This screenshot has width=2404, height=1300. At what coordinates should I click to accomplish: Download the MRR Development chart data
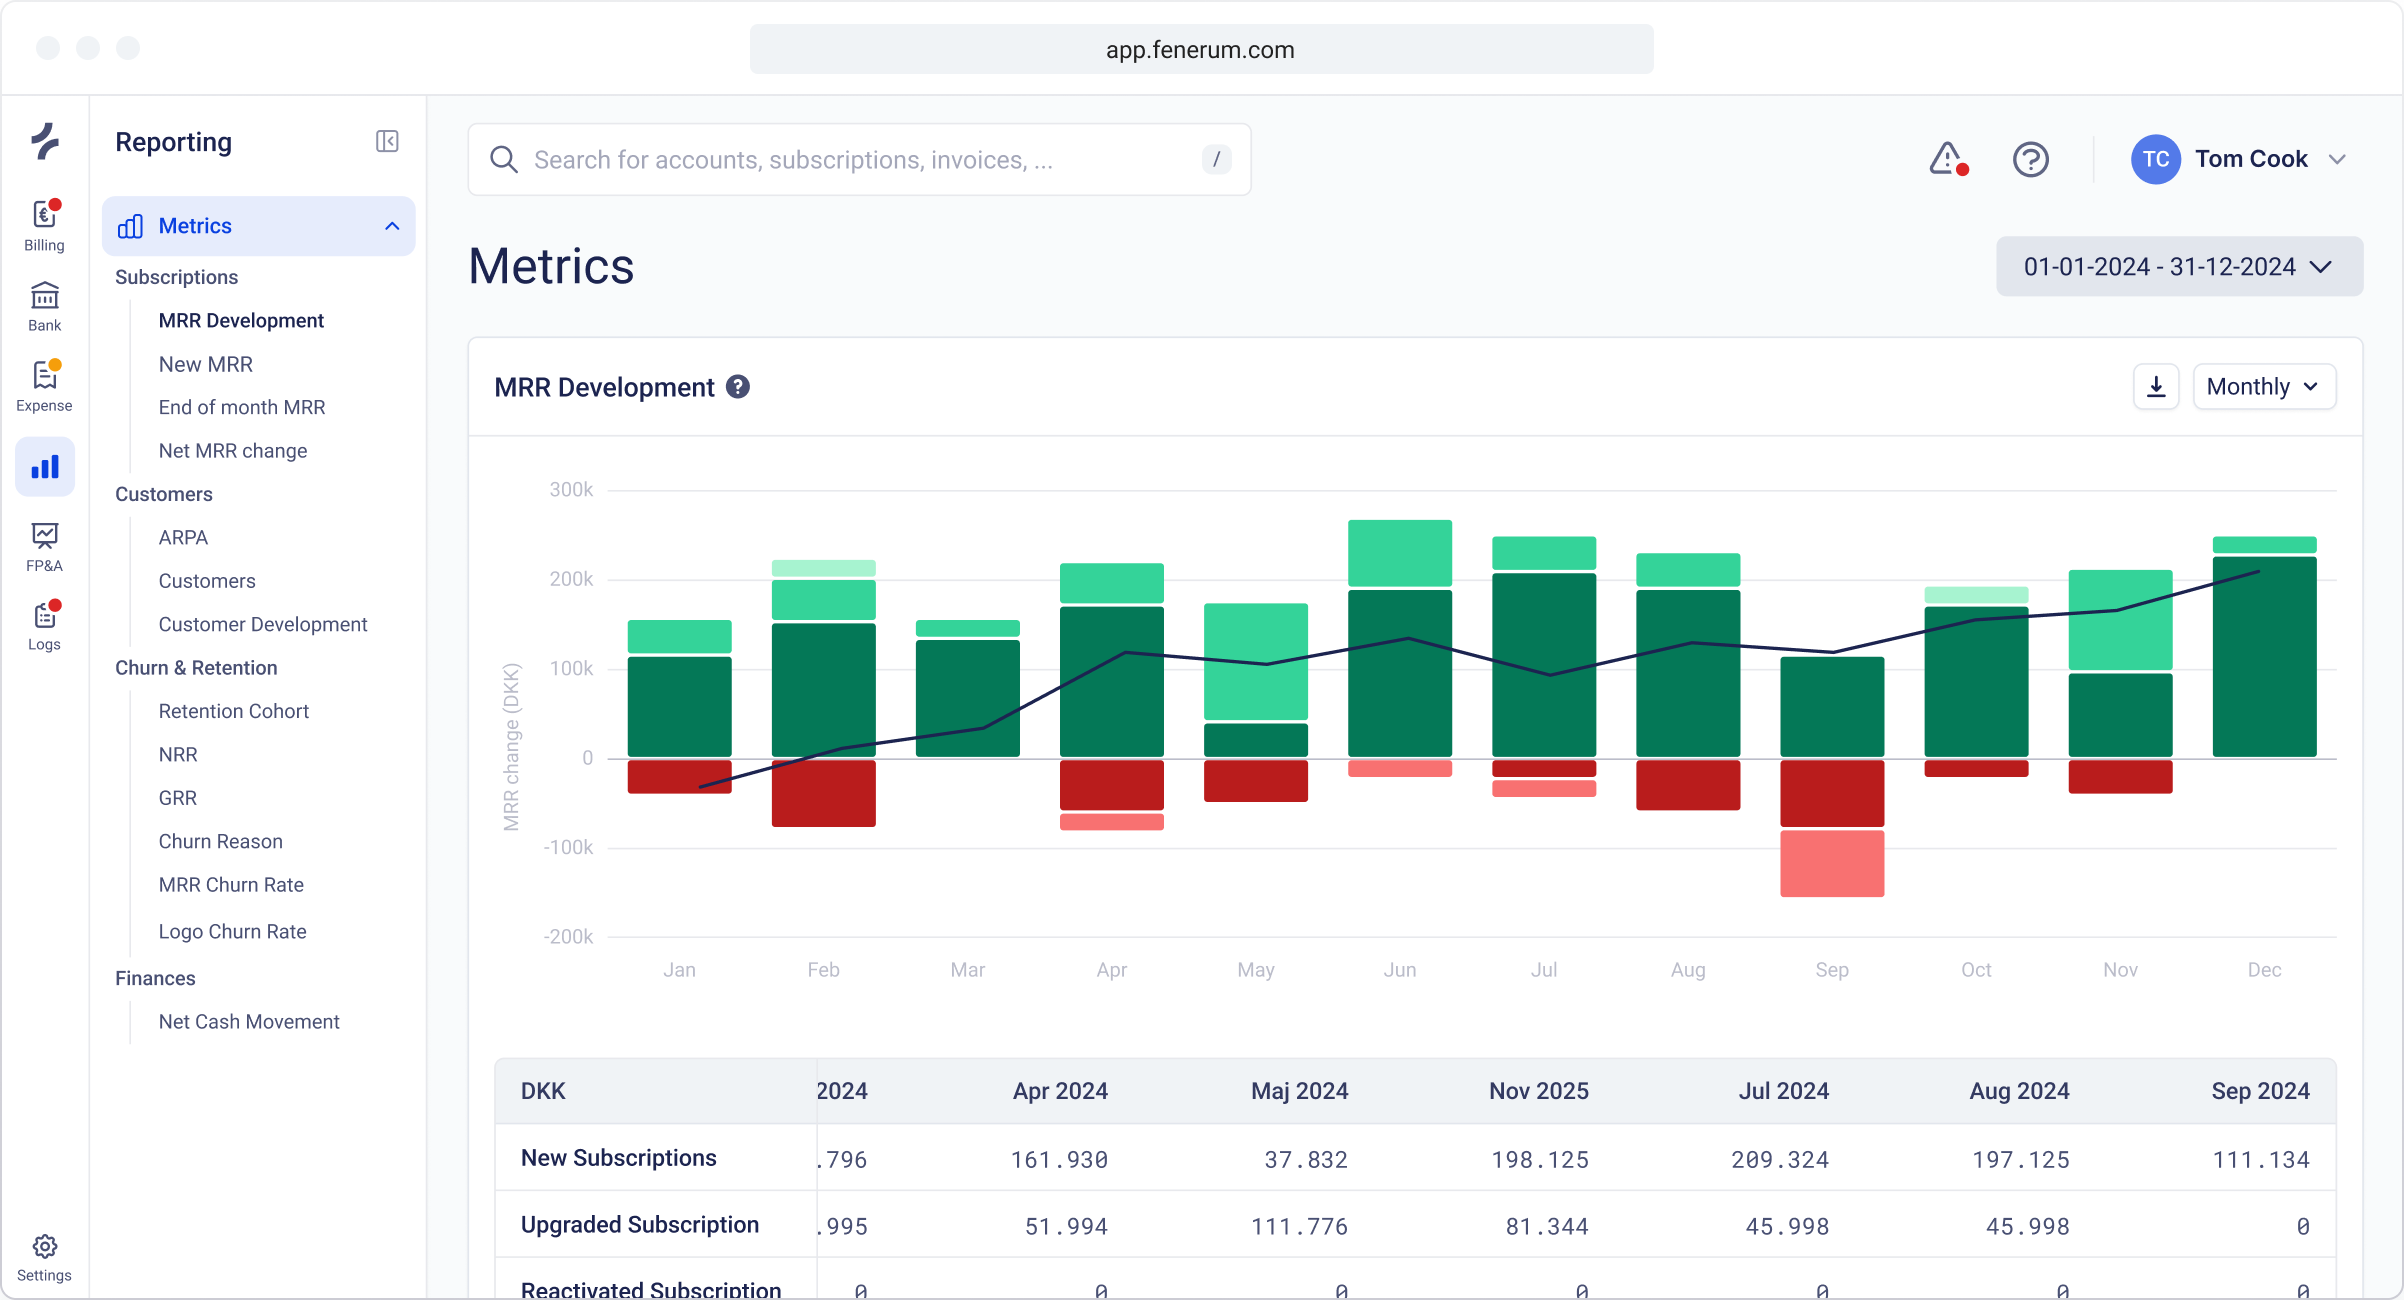click(x=2156, y=386)
